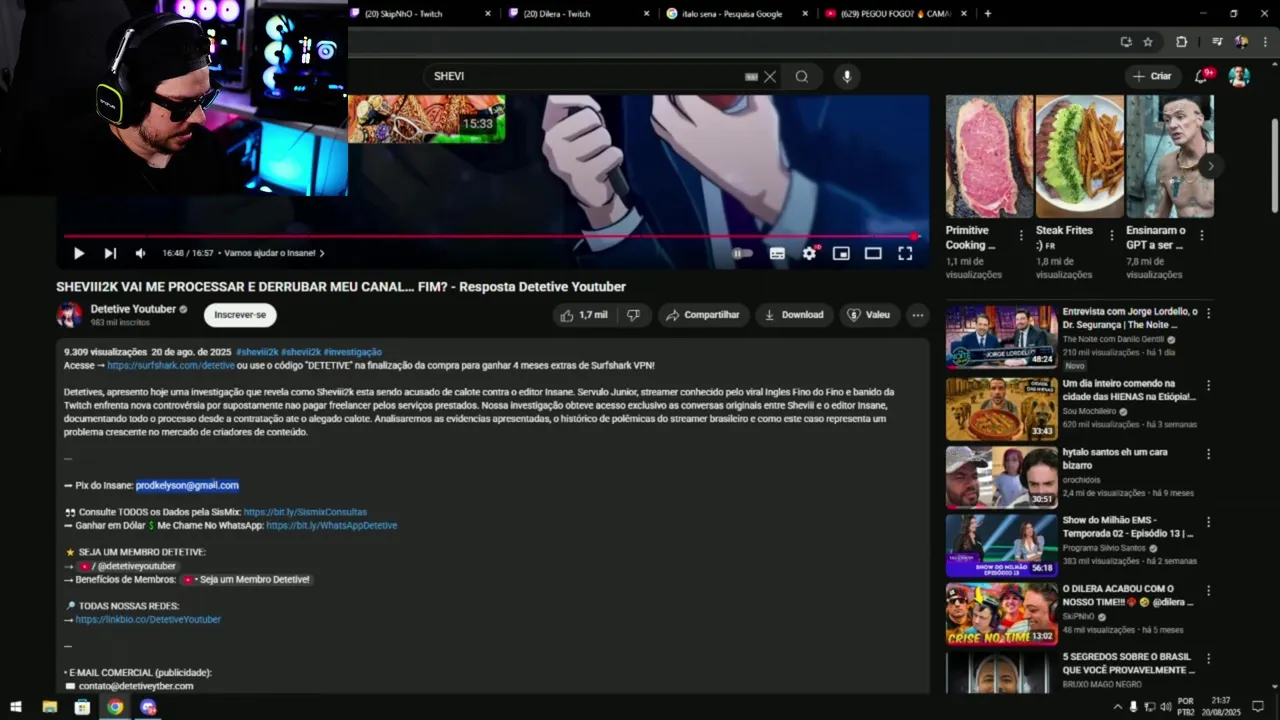Viewport: 1280px width, 720px height.
Task: Open the #sheviii2k hashtag
Action: point(257,352)
